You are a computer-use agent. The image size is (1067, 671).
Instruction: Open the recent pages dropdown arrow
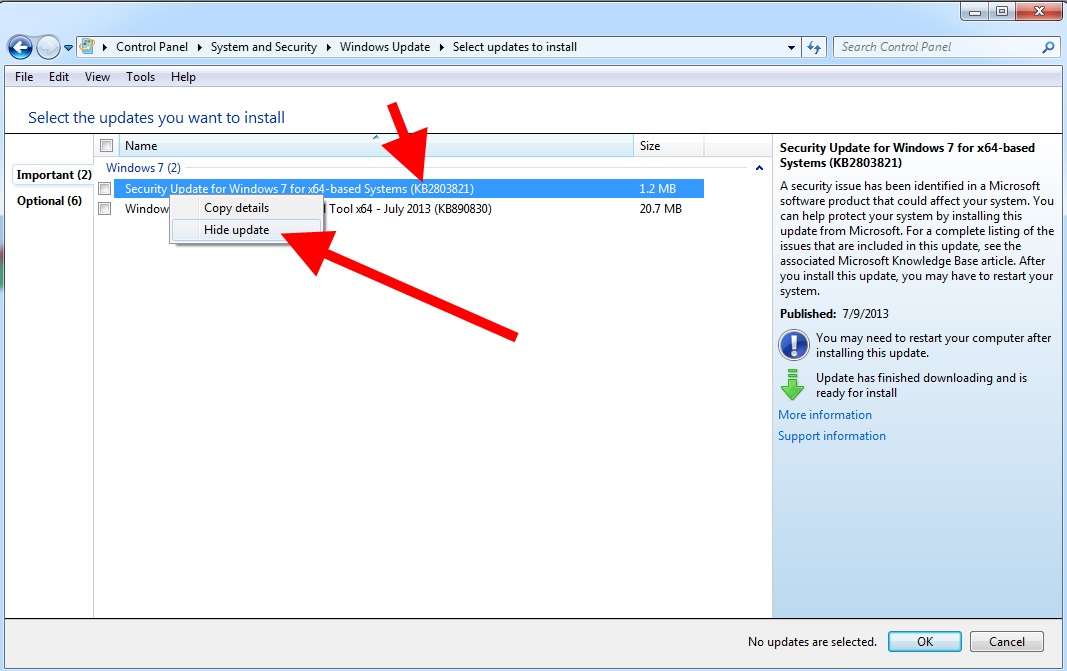click(68, 48)
